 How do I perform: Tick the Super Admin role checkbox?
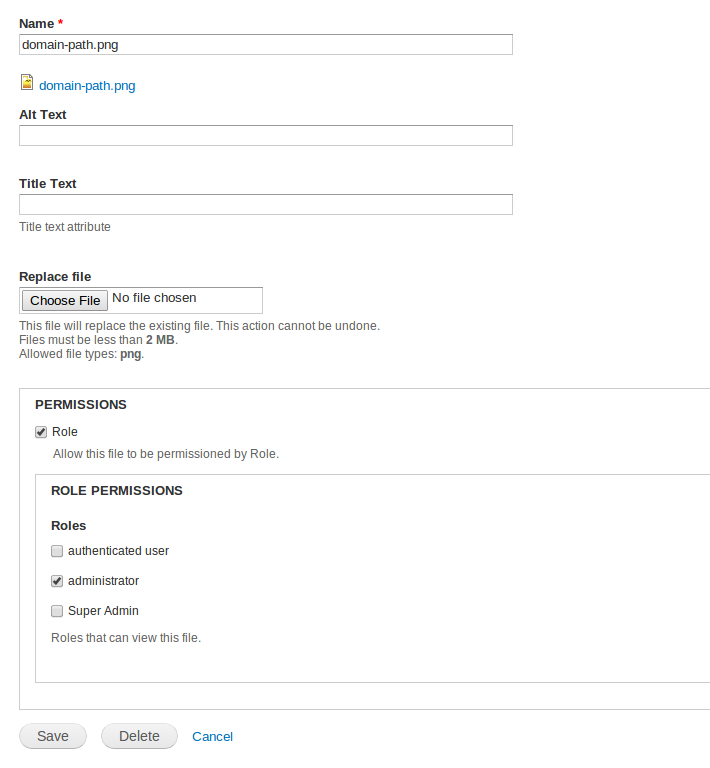(x=57, y=611)
